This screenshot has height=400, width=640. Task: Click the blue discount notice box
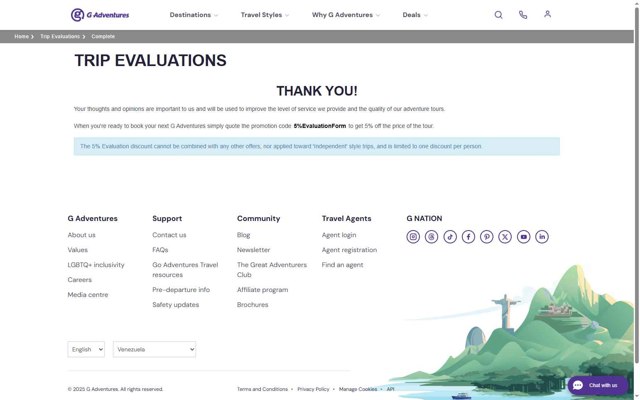pos(317,146)
